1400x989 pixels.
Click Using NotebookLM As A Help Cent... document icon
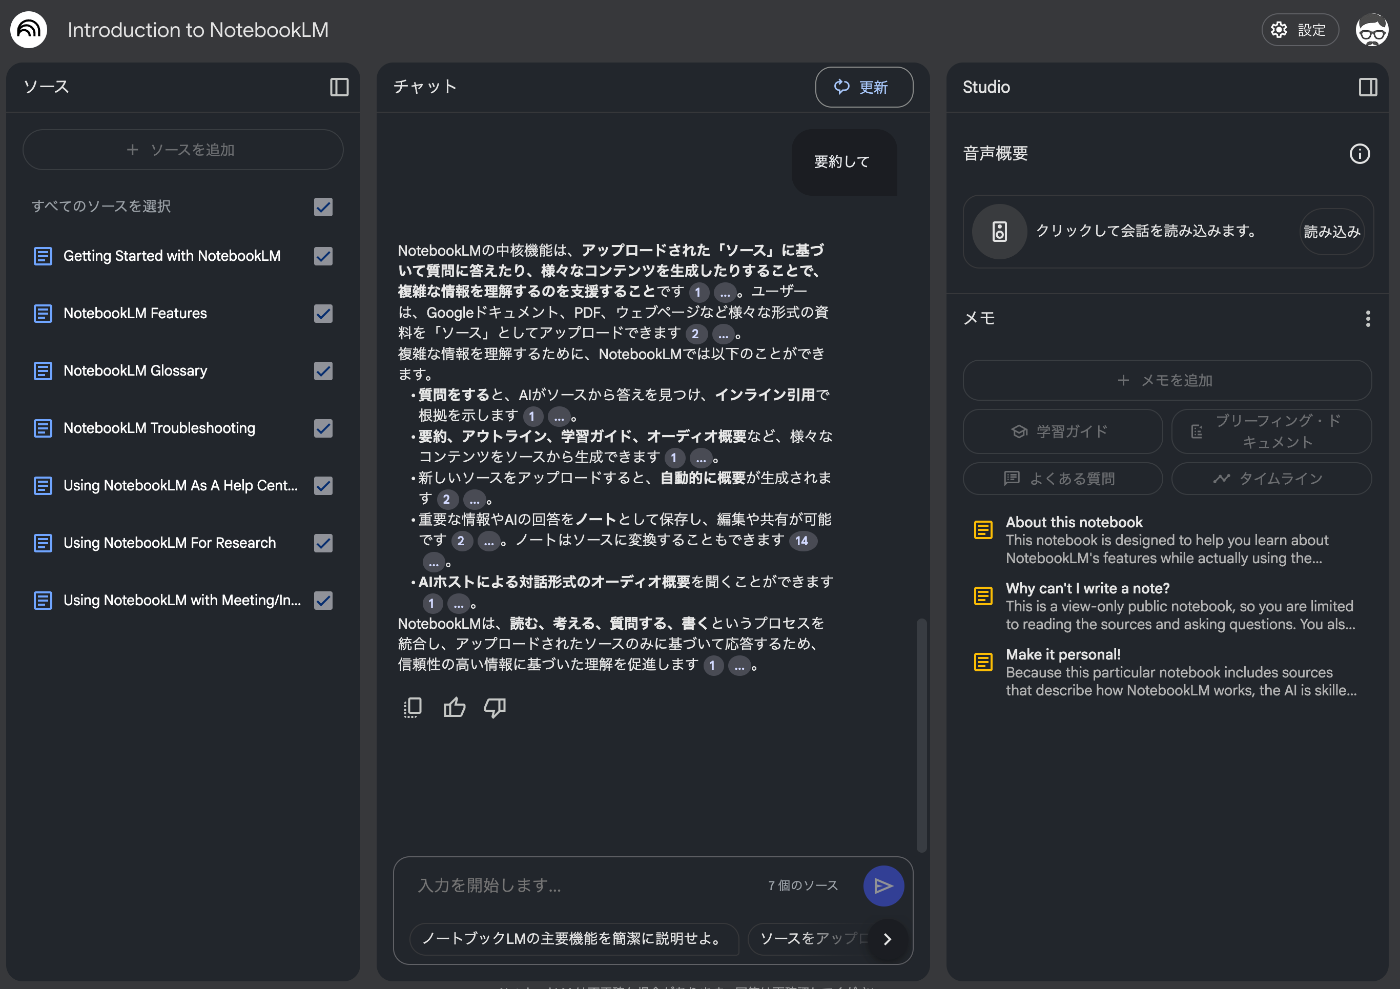(x=43, y=486)
